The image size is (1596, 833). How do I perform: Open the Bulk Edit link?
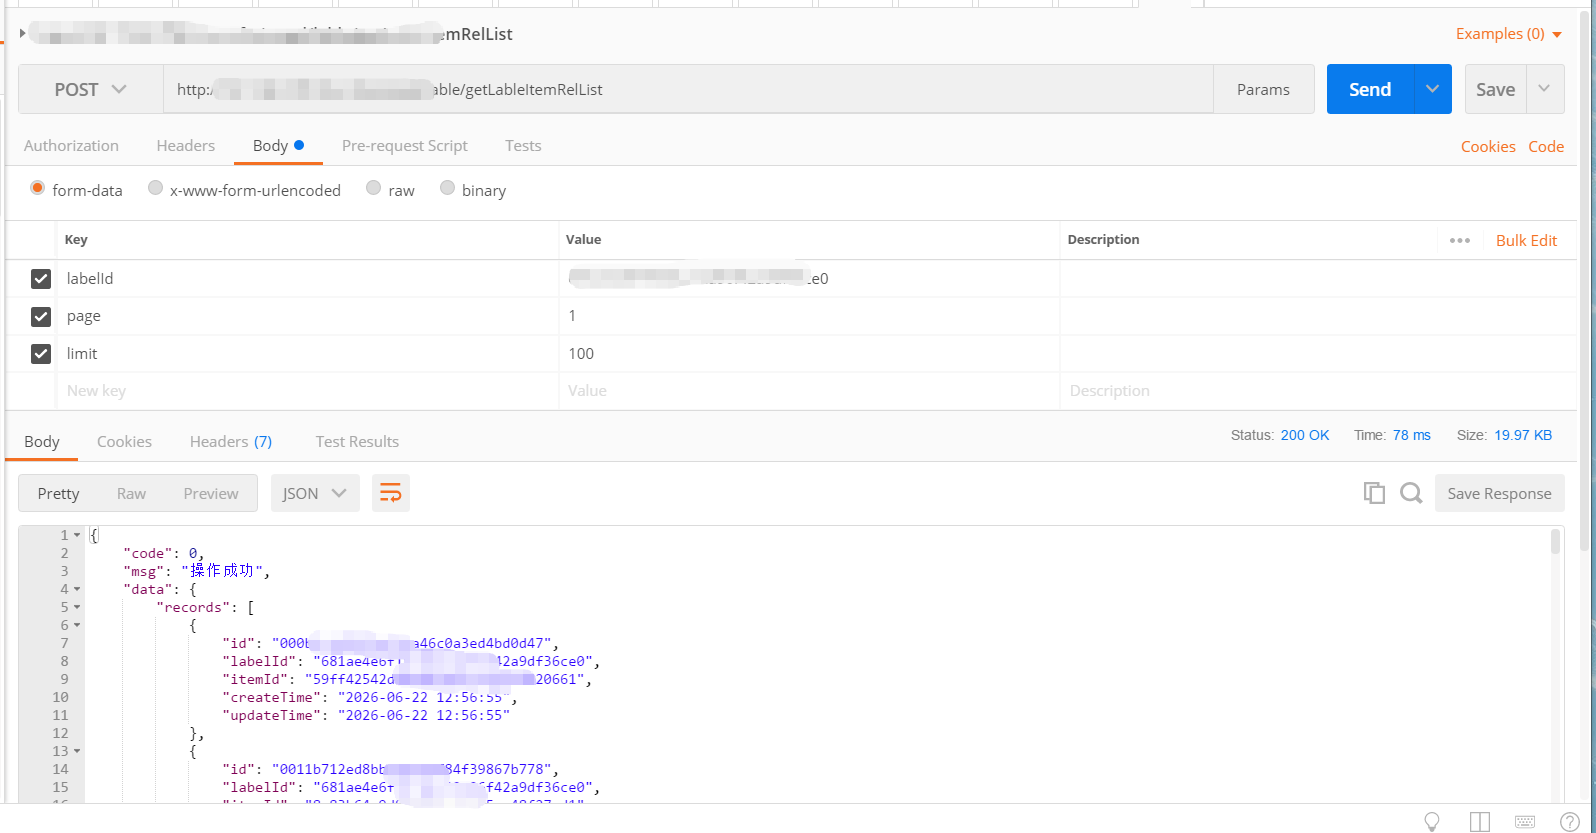pos(1526,240)
